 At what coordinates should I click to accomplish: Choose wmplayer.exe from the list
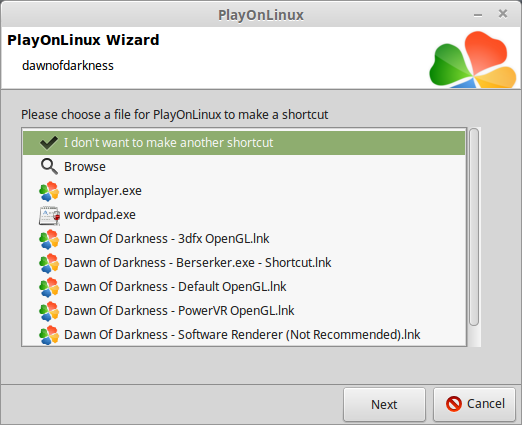click(244, 191)
